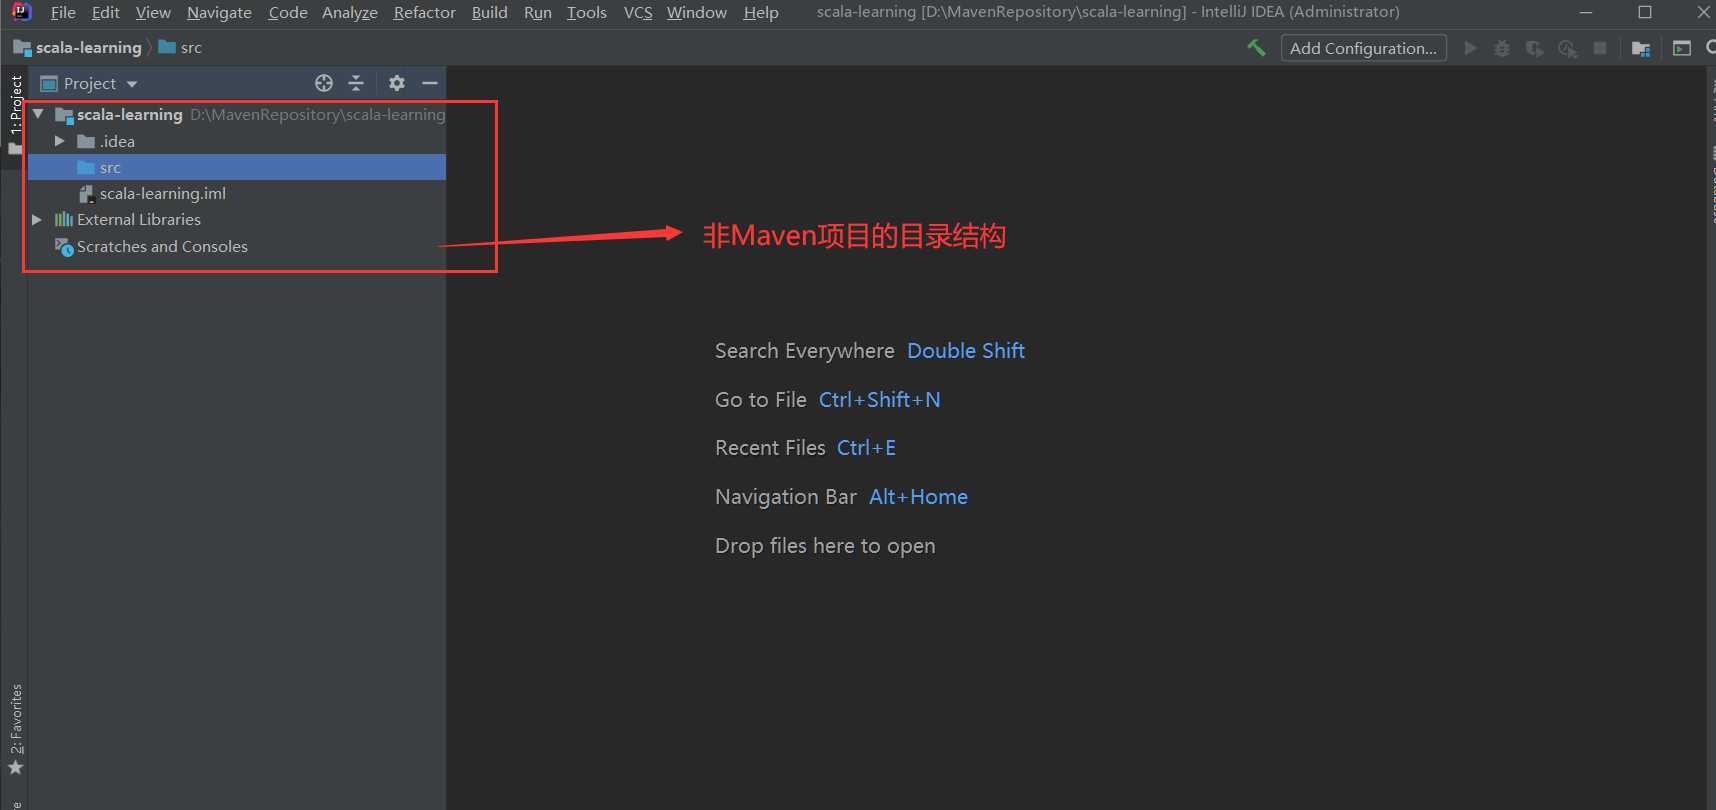Collapse the scala-learning root node arrow
The width and height of the screenshot is (1716, 810).
tap(38, 114)
